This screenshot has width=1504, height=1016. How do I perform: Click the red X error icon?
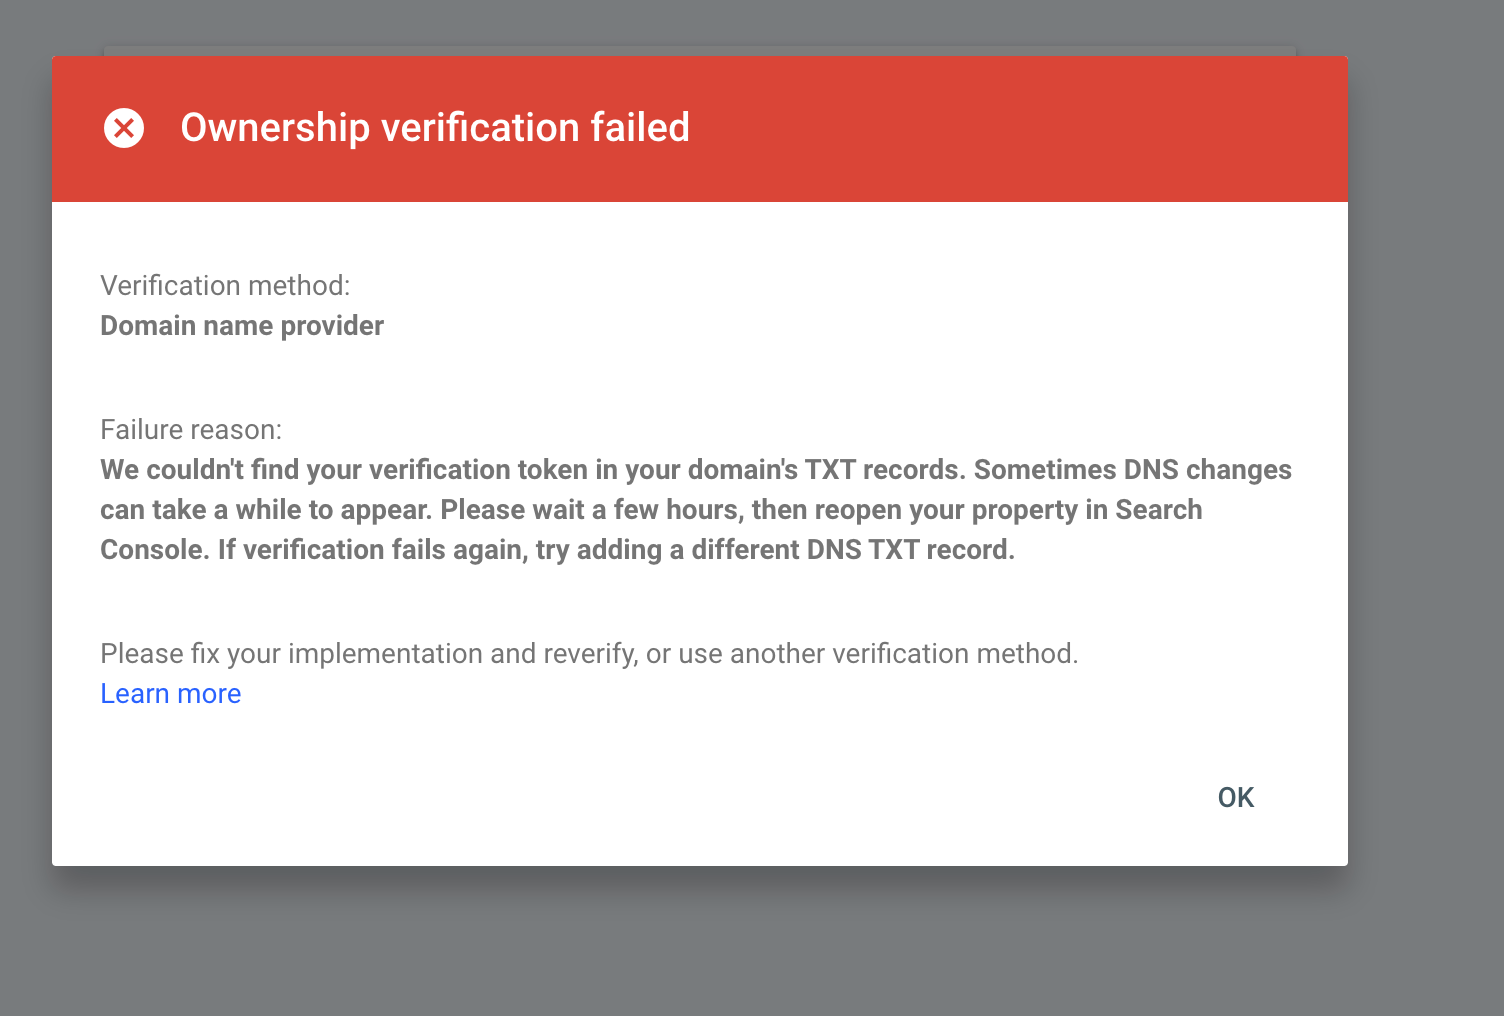click(124, 128)
